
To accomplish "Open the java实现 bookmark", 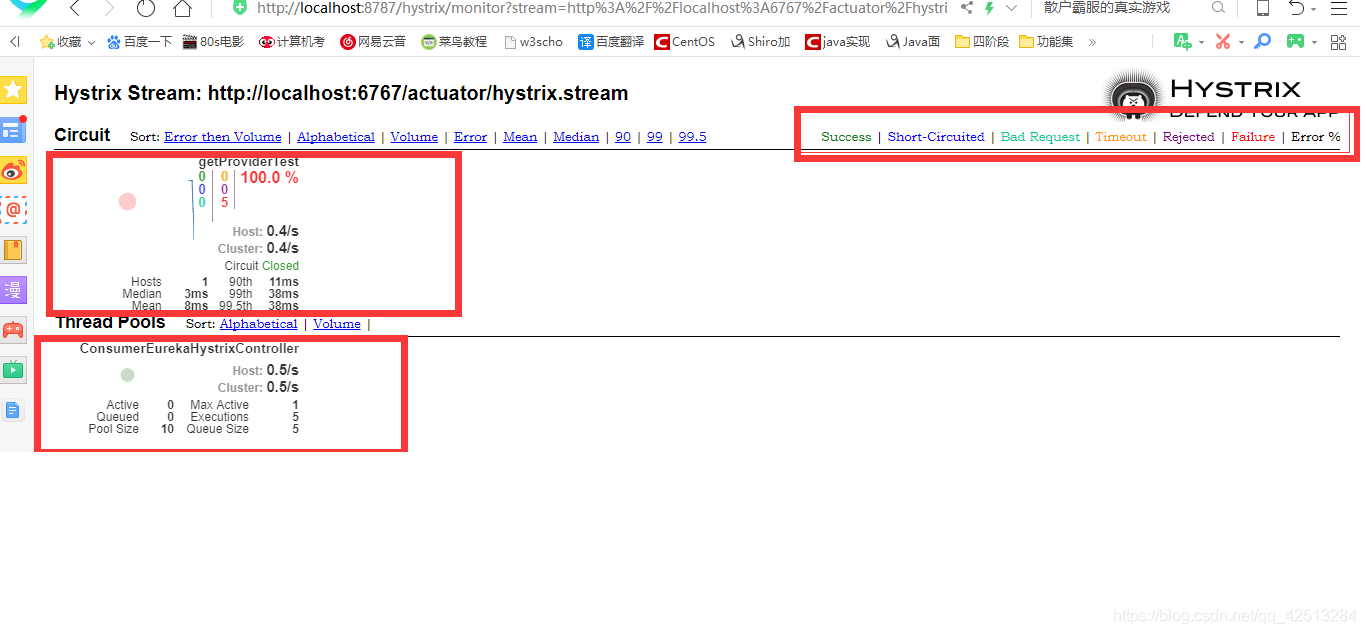I will [837, 42].
